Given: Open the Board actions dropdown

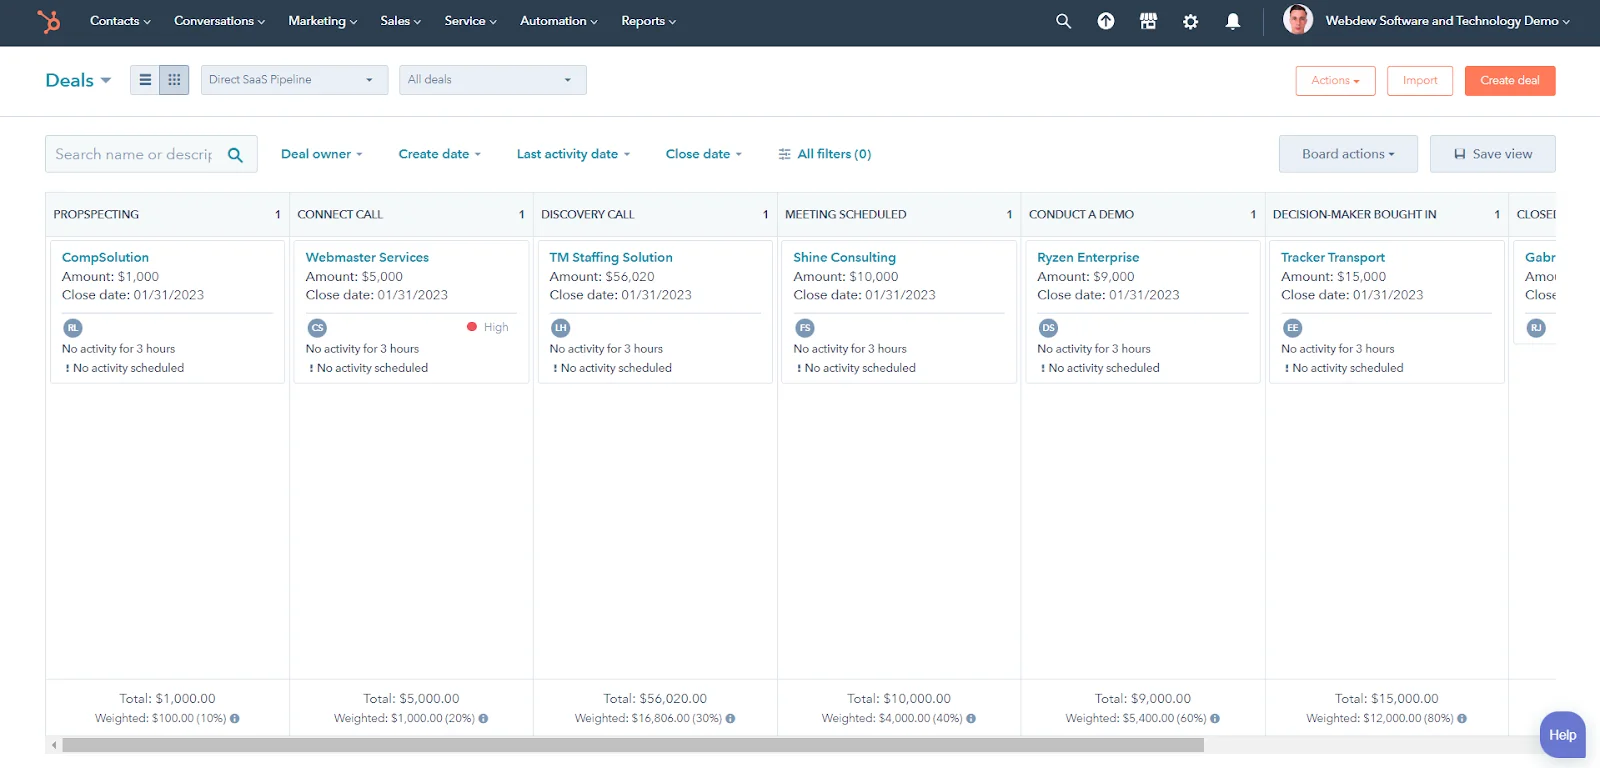Looking at the screenshot, I should coord(1348,154).
